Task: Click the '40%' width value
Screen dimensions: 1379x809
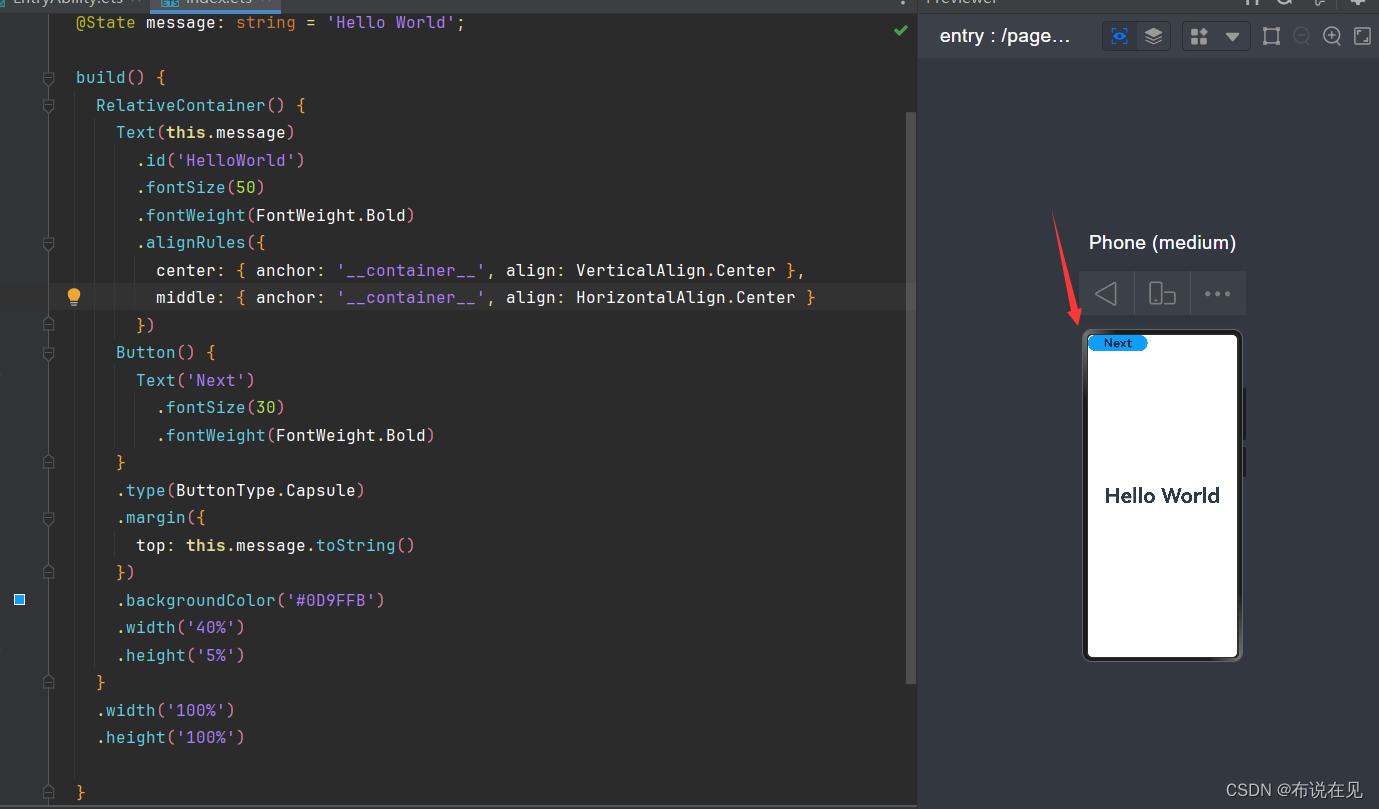Action: [211, 628]
